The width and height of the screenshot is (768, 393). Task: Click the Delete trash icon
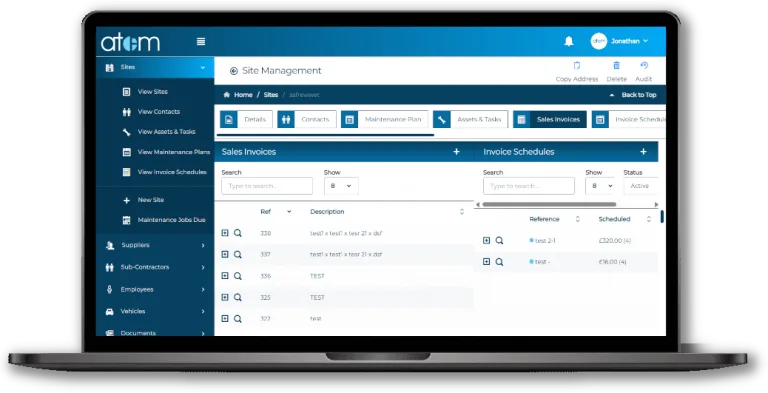pos(617,66)
